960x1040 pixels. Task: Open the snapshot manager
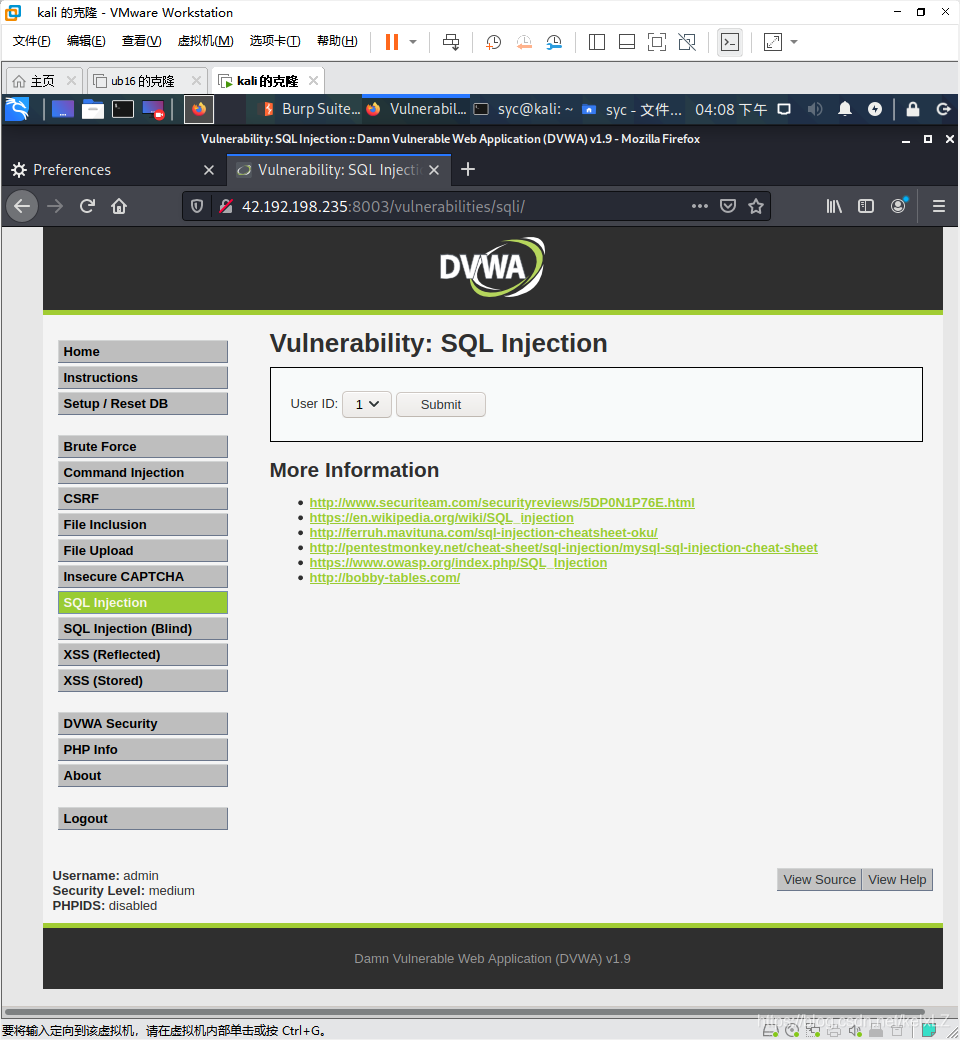(x=554, y=42)
